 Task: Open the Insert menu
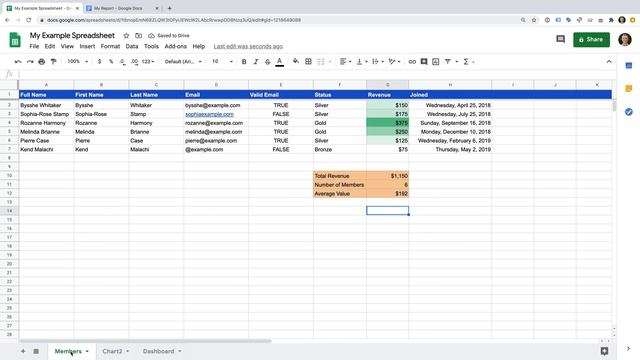tap(87, 47)
